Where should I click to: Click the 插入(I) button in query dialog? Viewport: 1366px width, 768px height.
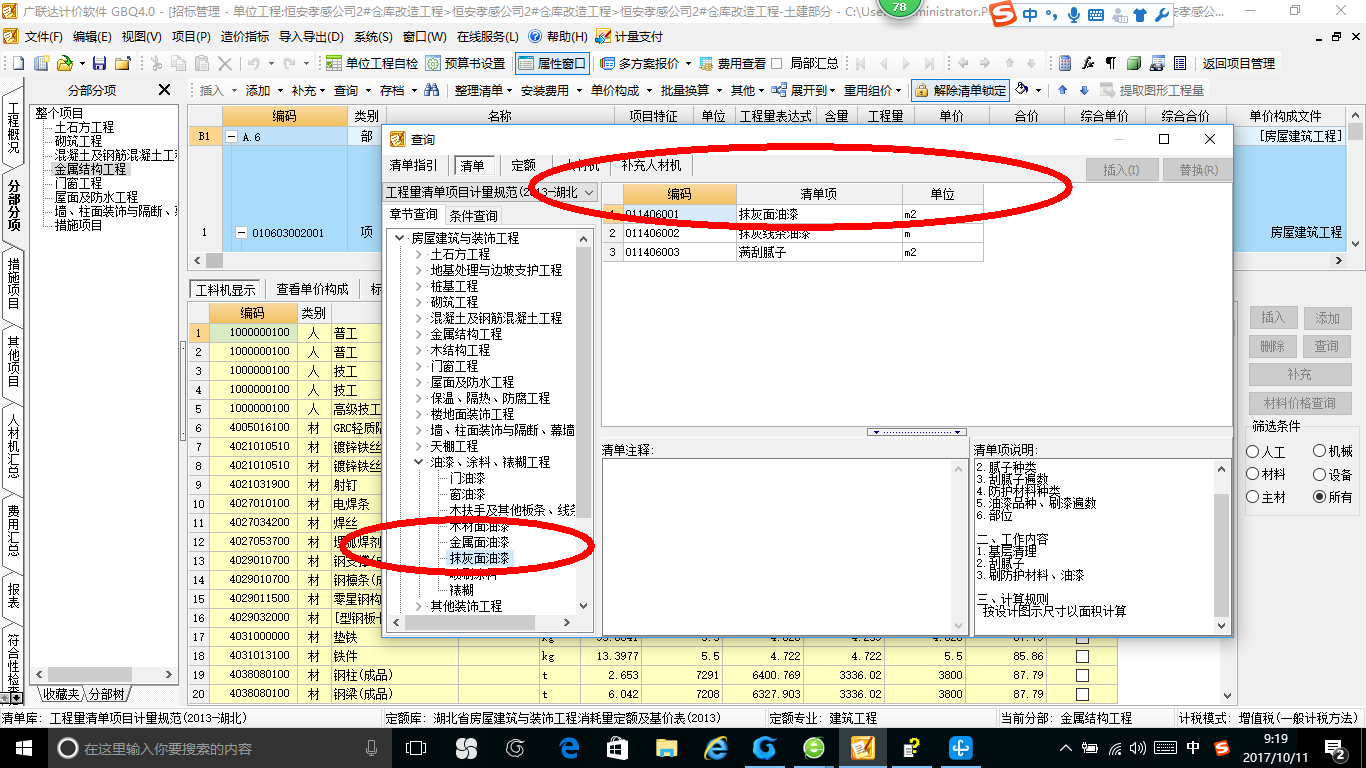tap(1121, 170)
